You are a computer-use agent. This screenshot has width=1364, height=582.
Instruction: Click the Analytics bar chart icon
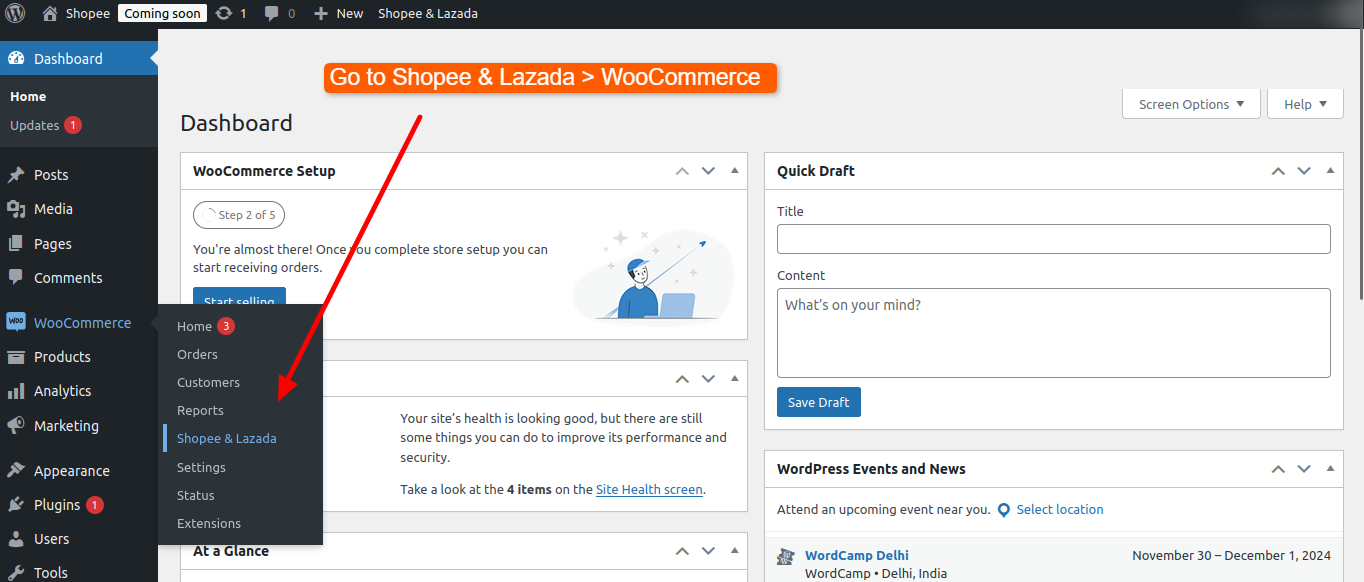[x=16, y=391]
